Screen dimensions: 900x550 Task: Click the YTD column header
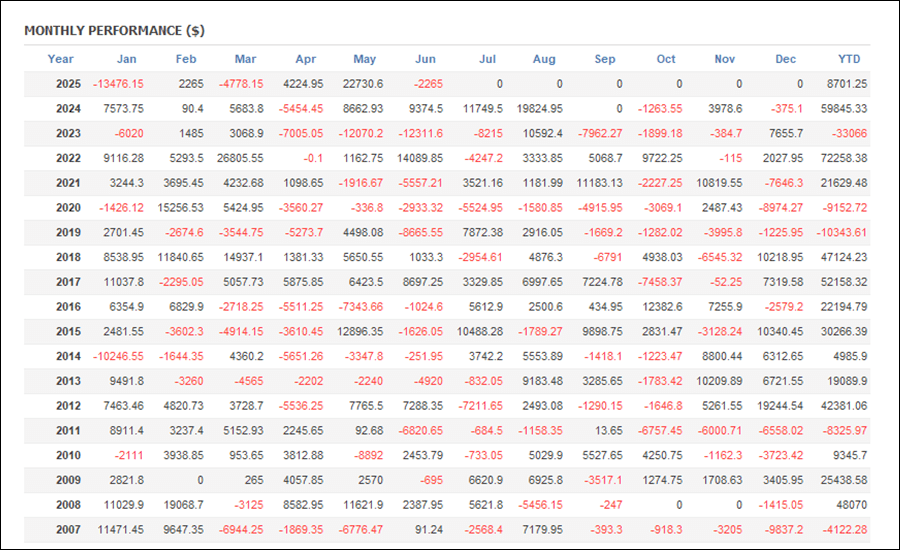[849, 59]
